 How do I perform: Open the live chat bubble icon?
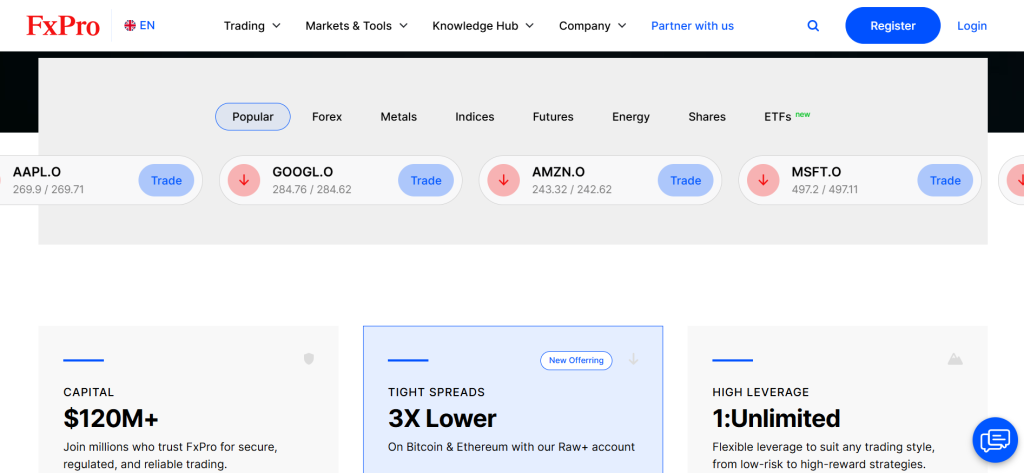pos(995,440)
